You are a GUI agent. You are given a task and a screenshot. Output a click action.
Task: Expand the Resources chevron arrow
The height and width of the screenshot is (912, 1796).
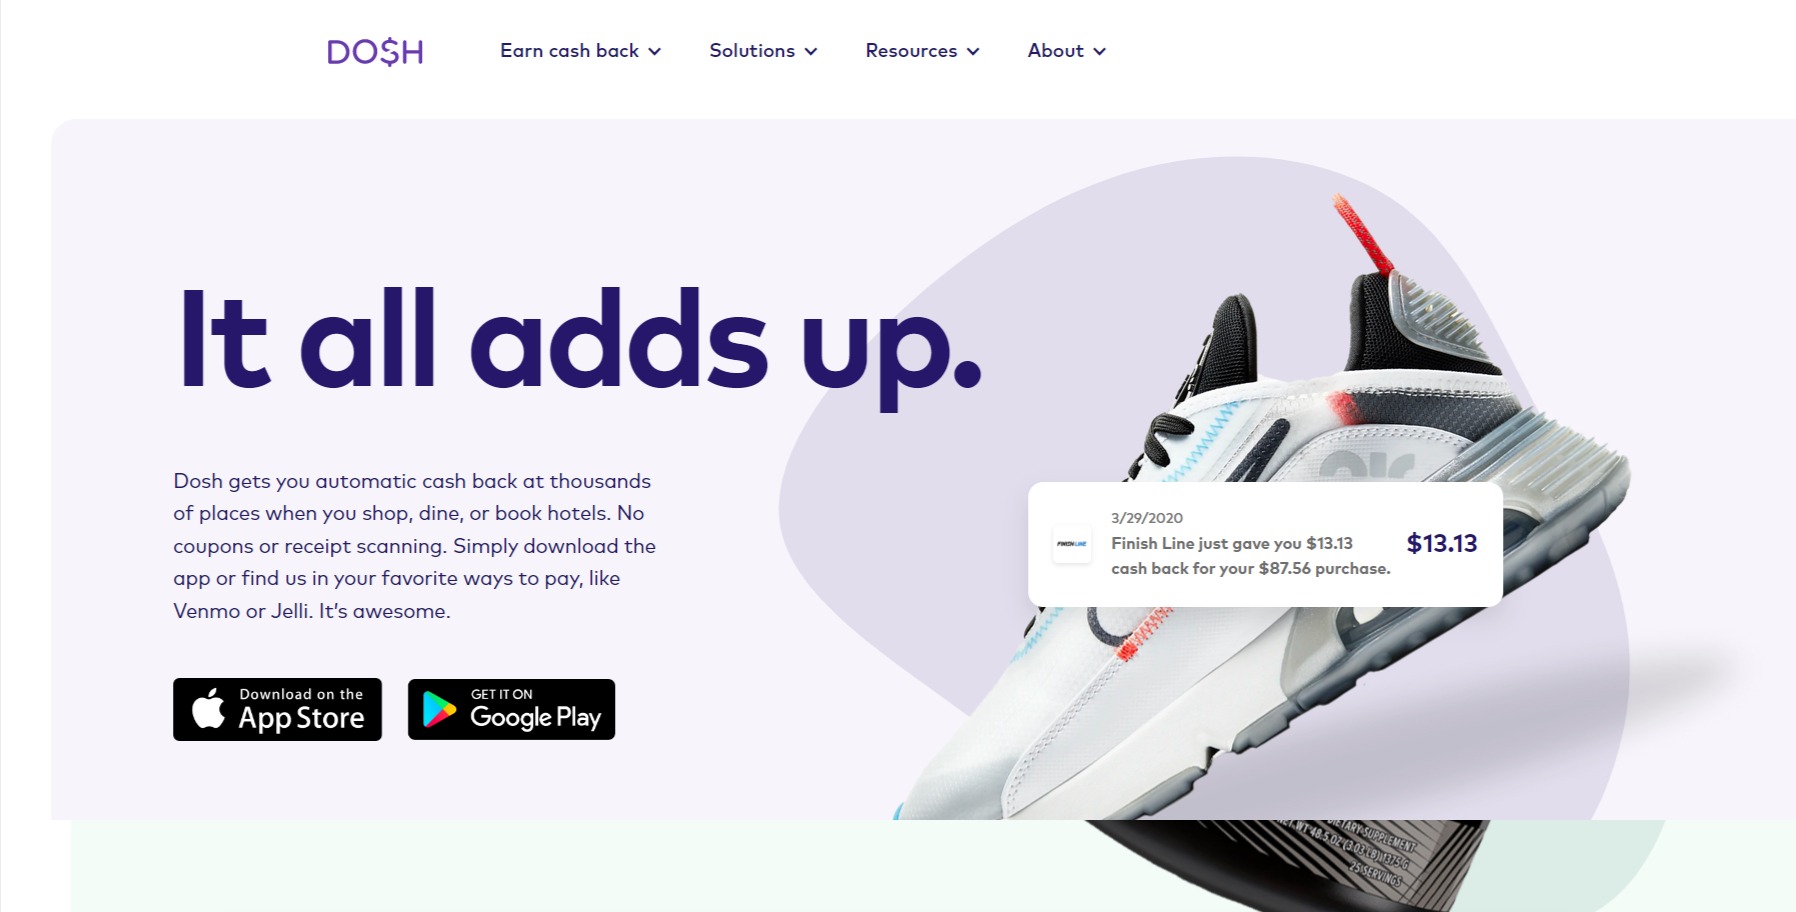[973, 52]
